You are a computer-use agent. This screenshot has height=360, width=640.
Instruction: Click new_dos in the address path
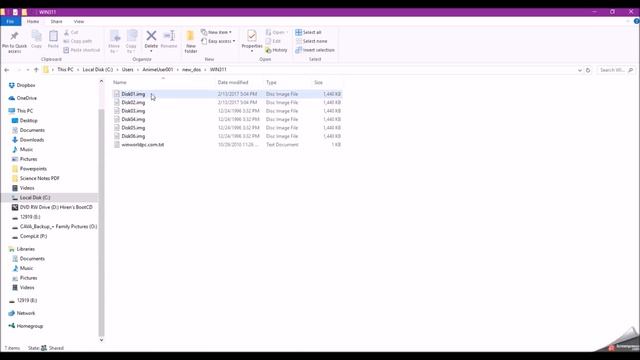[x=191, y=70]
